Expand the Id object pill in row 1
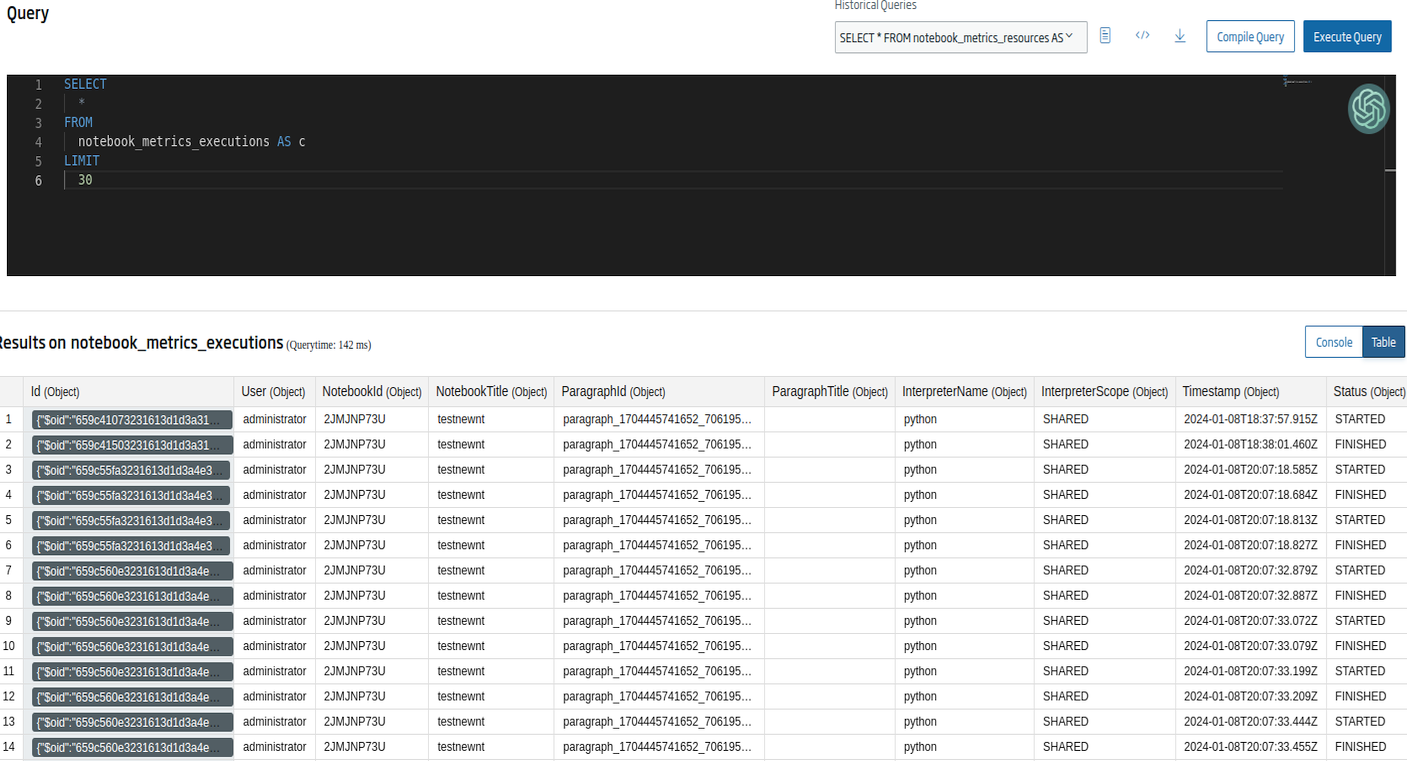 point(128,418)
